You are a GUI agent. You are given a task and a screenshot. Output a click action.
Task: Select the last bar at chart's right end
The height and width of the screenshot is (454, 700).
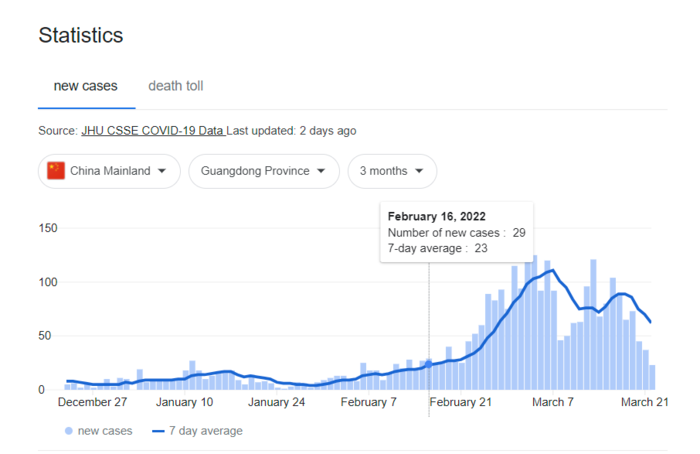pyautogui.click(x=653, y=377)
